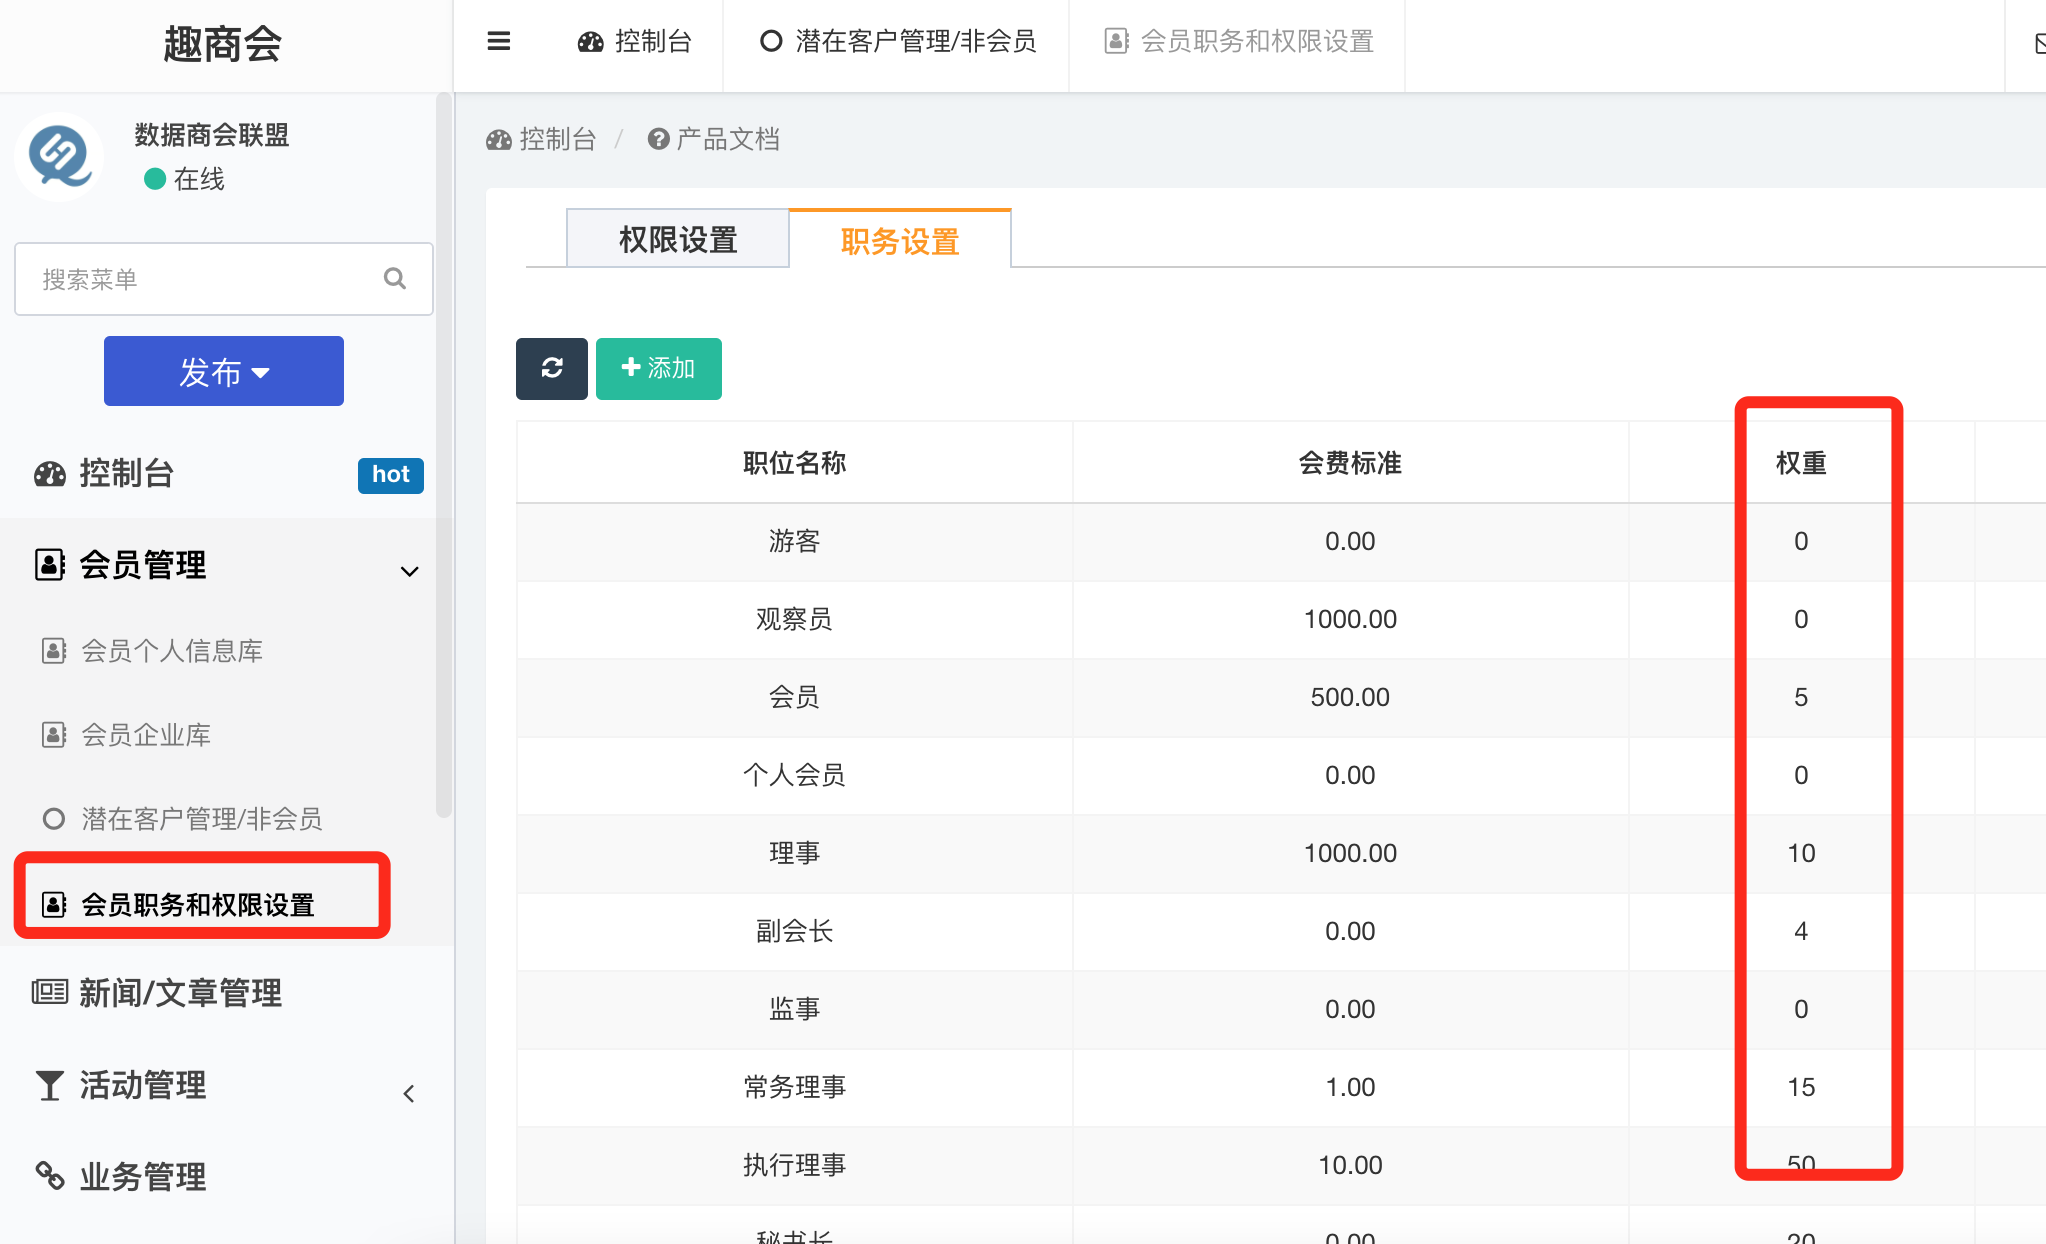This screenshot has height=1244, width=2046.
Task: Click the envelope icon at top right
Action: pyautogui.click(x=2038, y=44)
